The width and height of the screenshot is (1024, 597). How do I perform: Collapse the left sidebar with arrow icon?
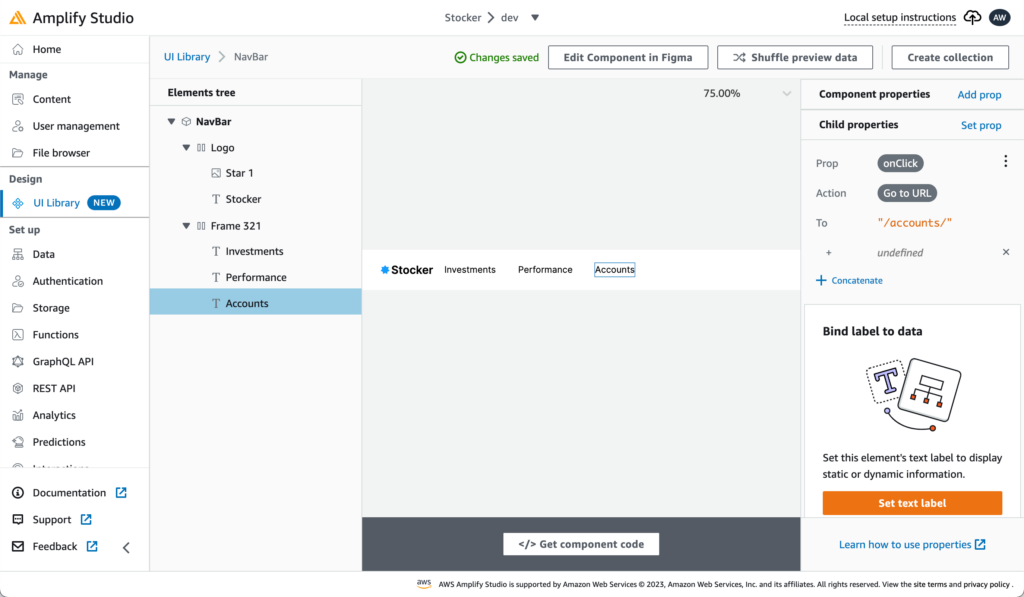tap(126, 547)
